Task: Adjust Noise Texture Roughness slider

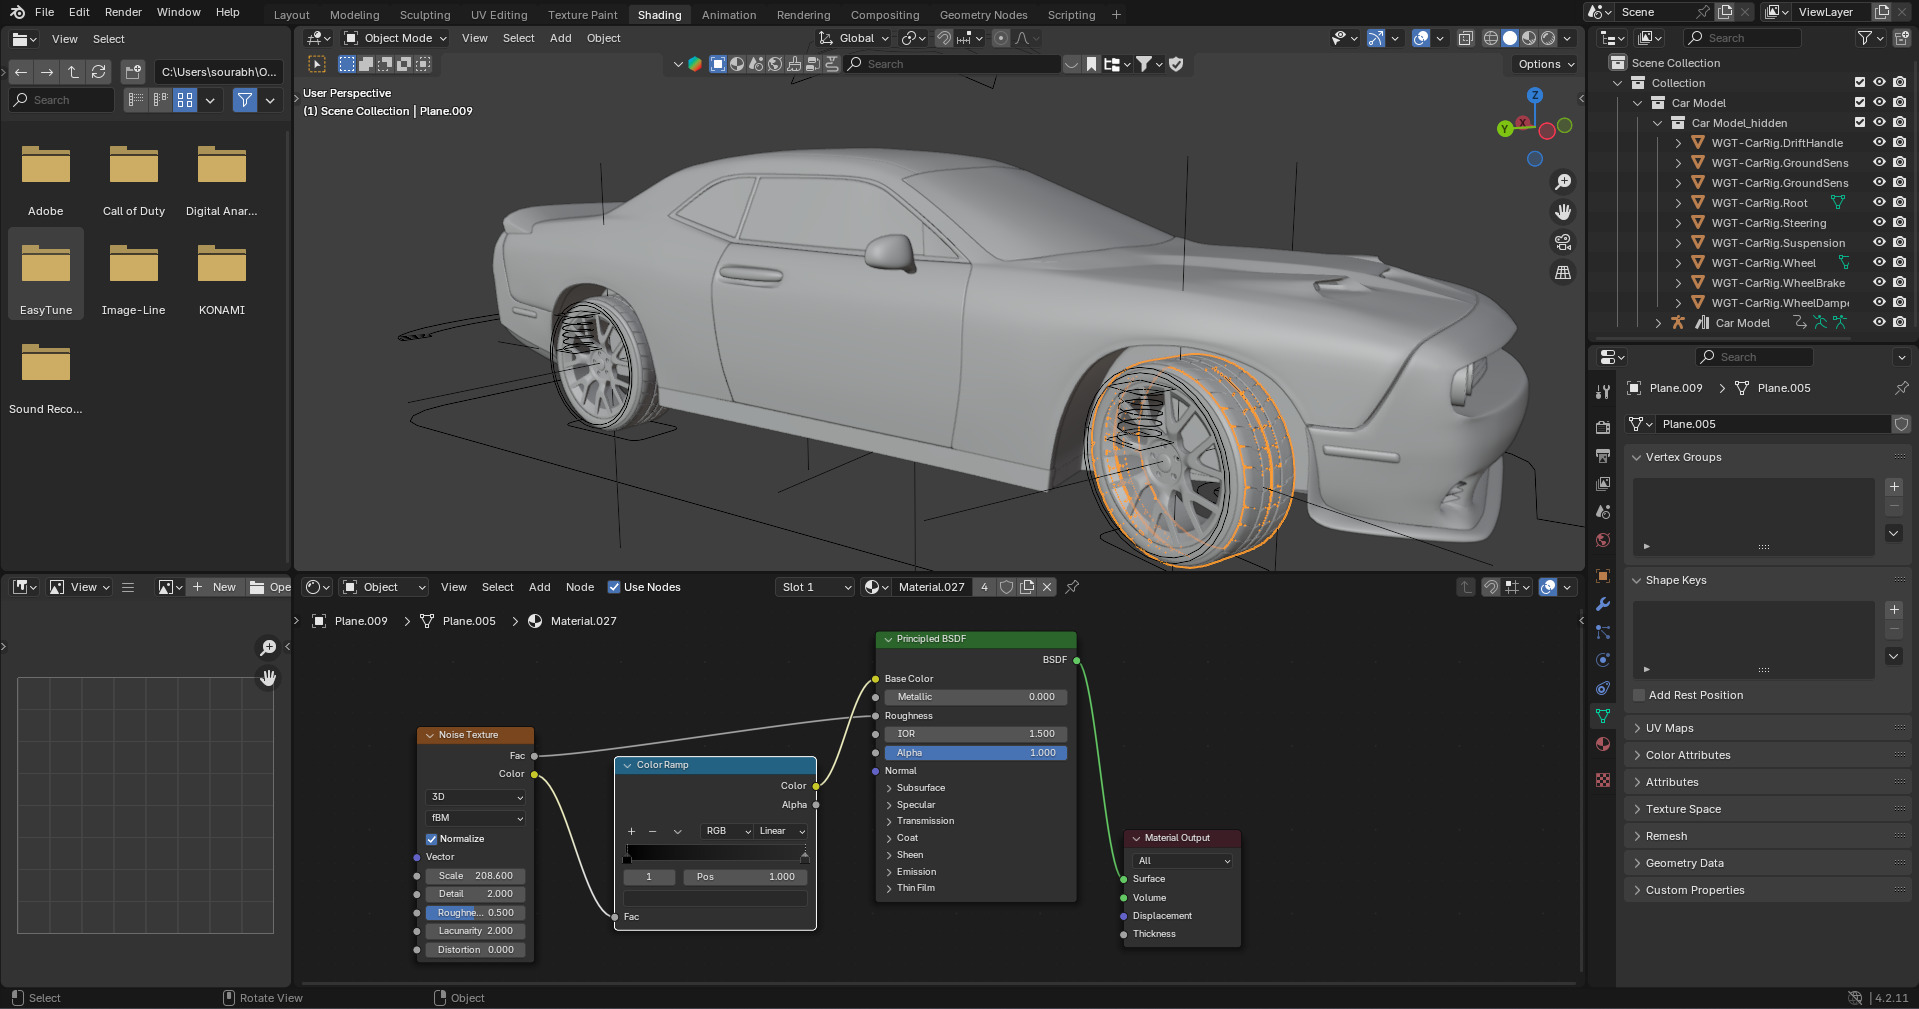Action: [475, 913]
